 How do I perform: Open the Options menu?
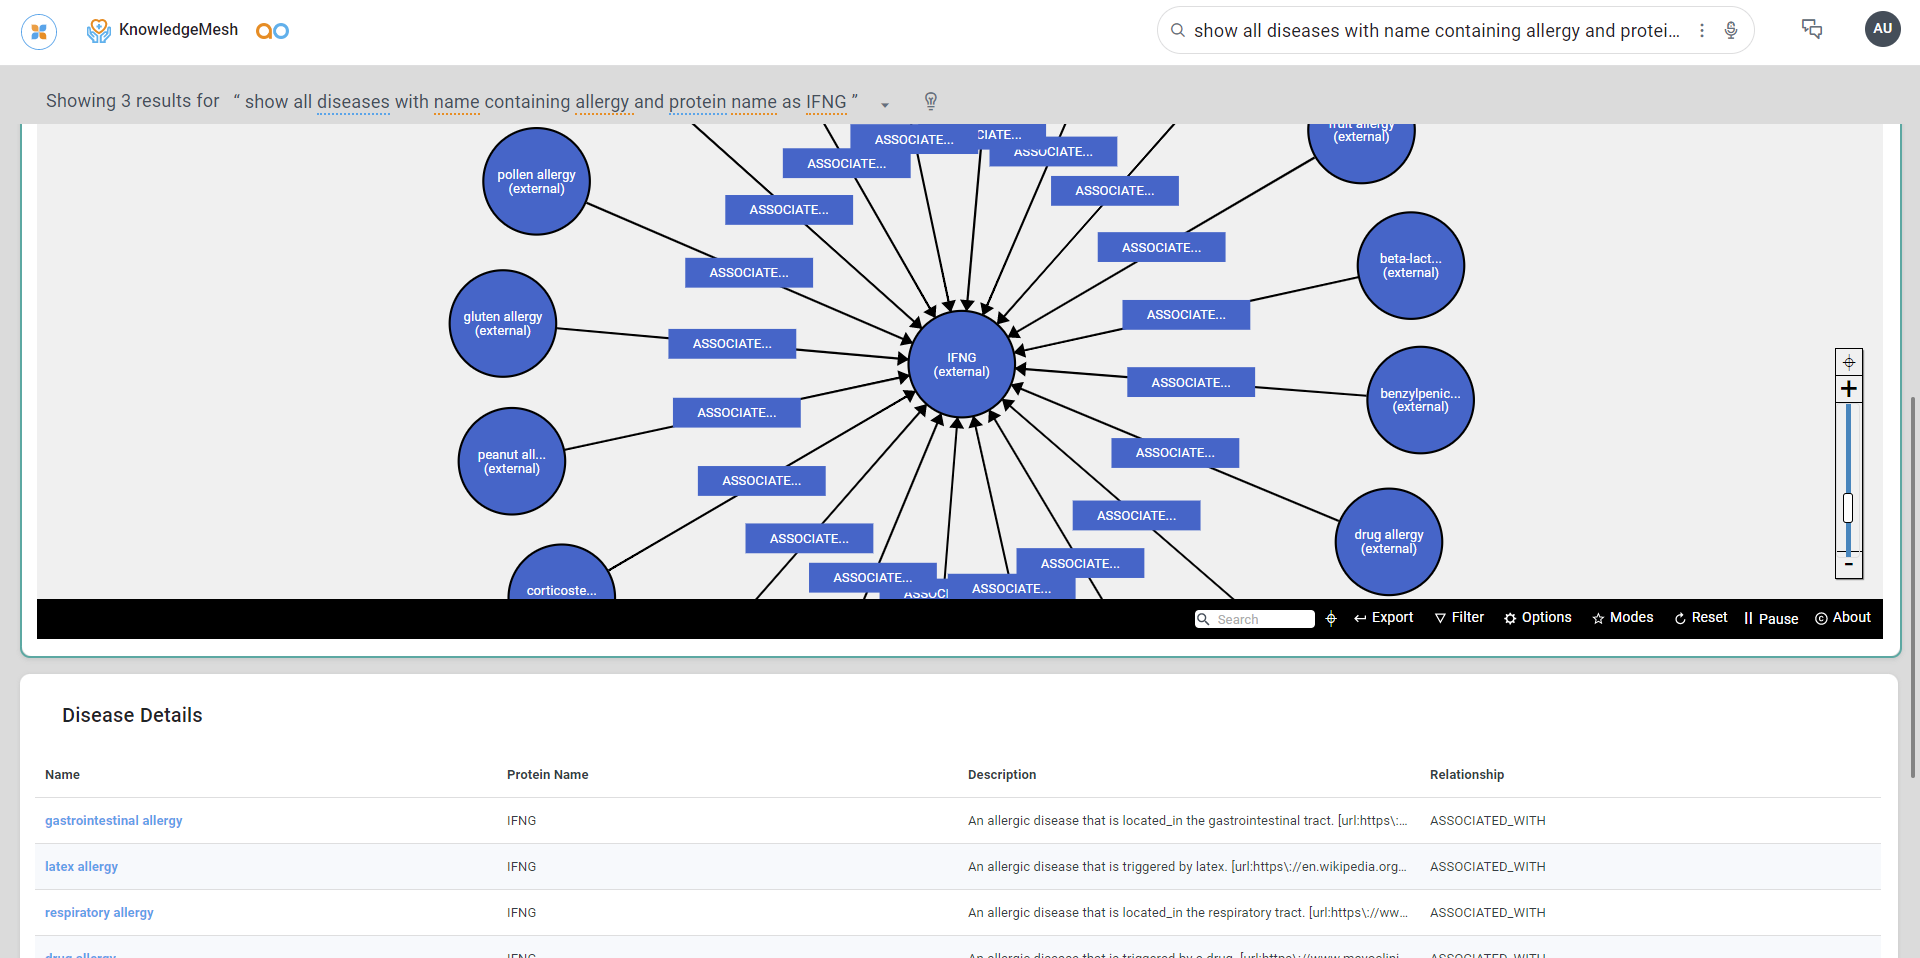(1537, 618)
